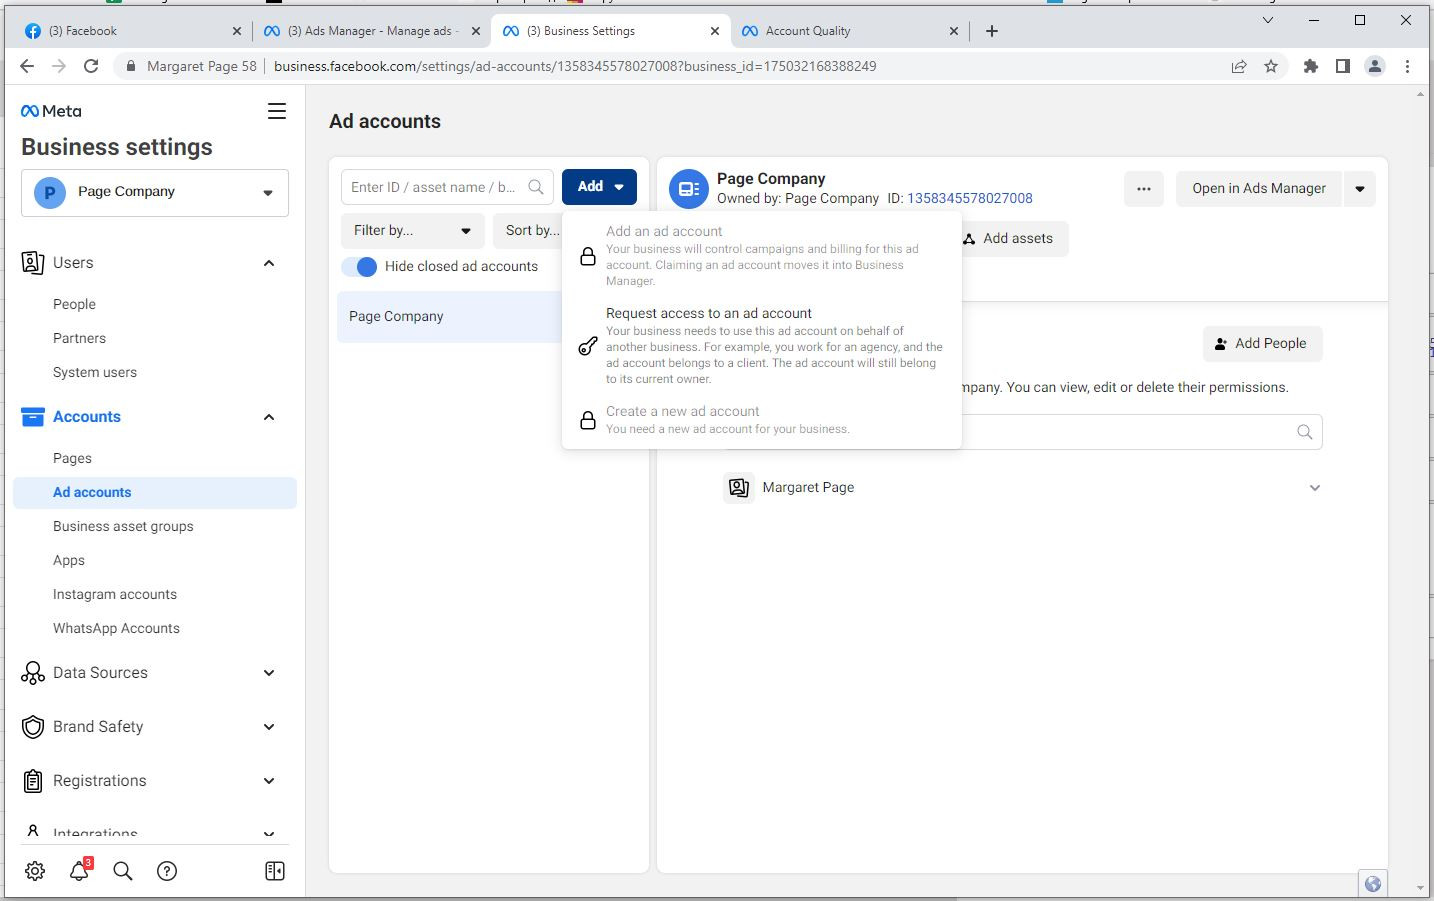Click the Data Sources icon
This screenshot has width=1434, height=901.
pyautogui.click(x=32, y=673)
